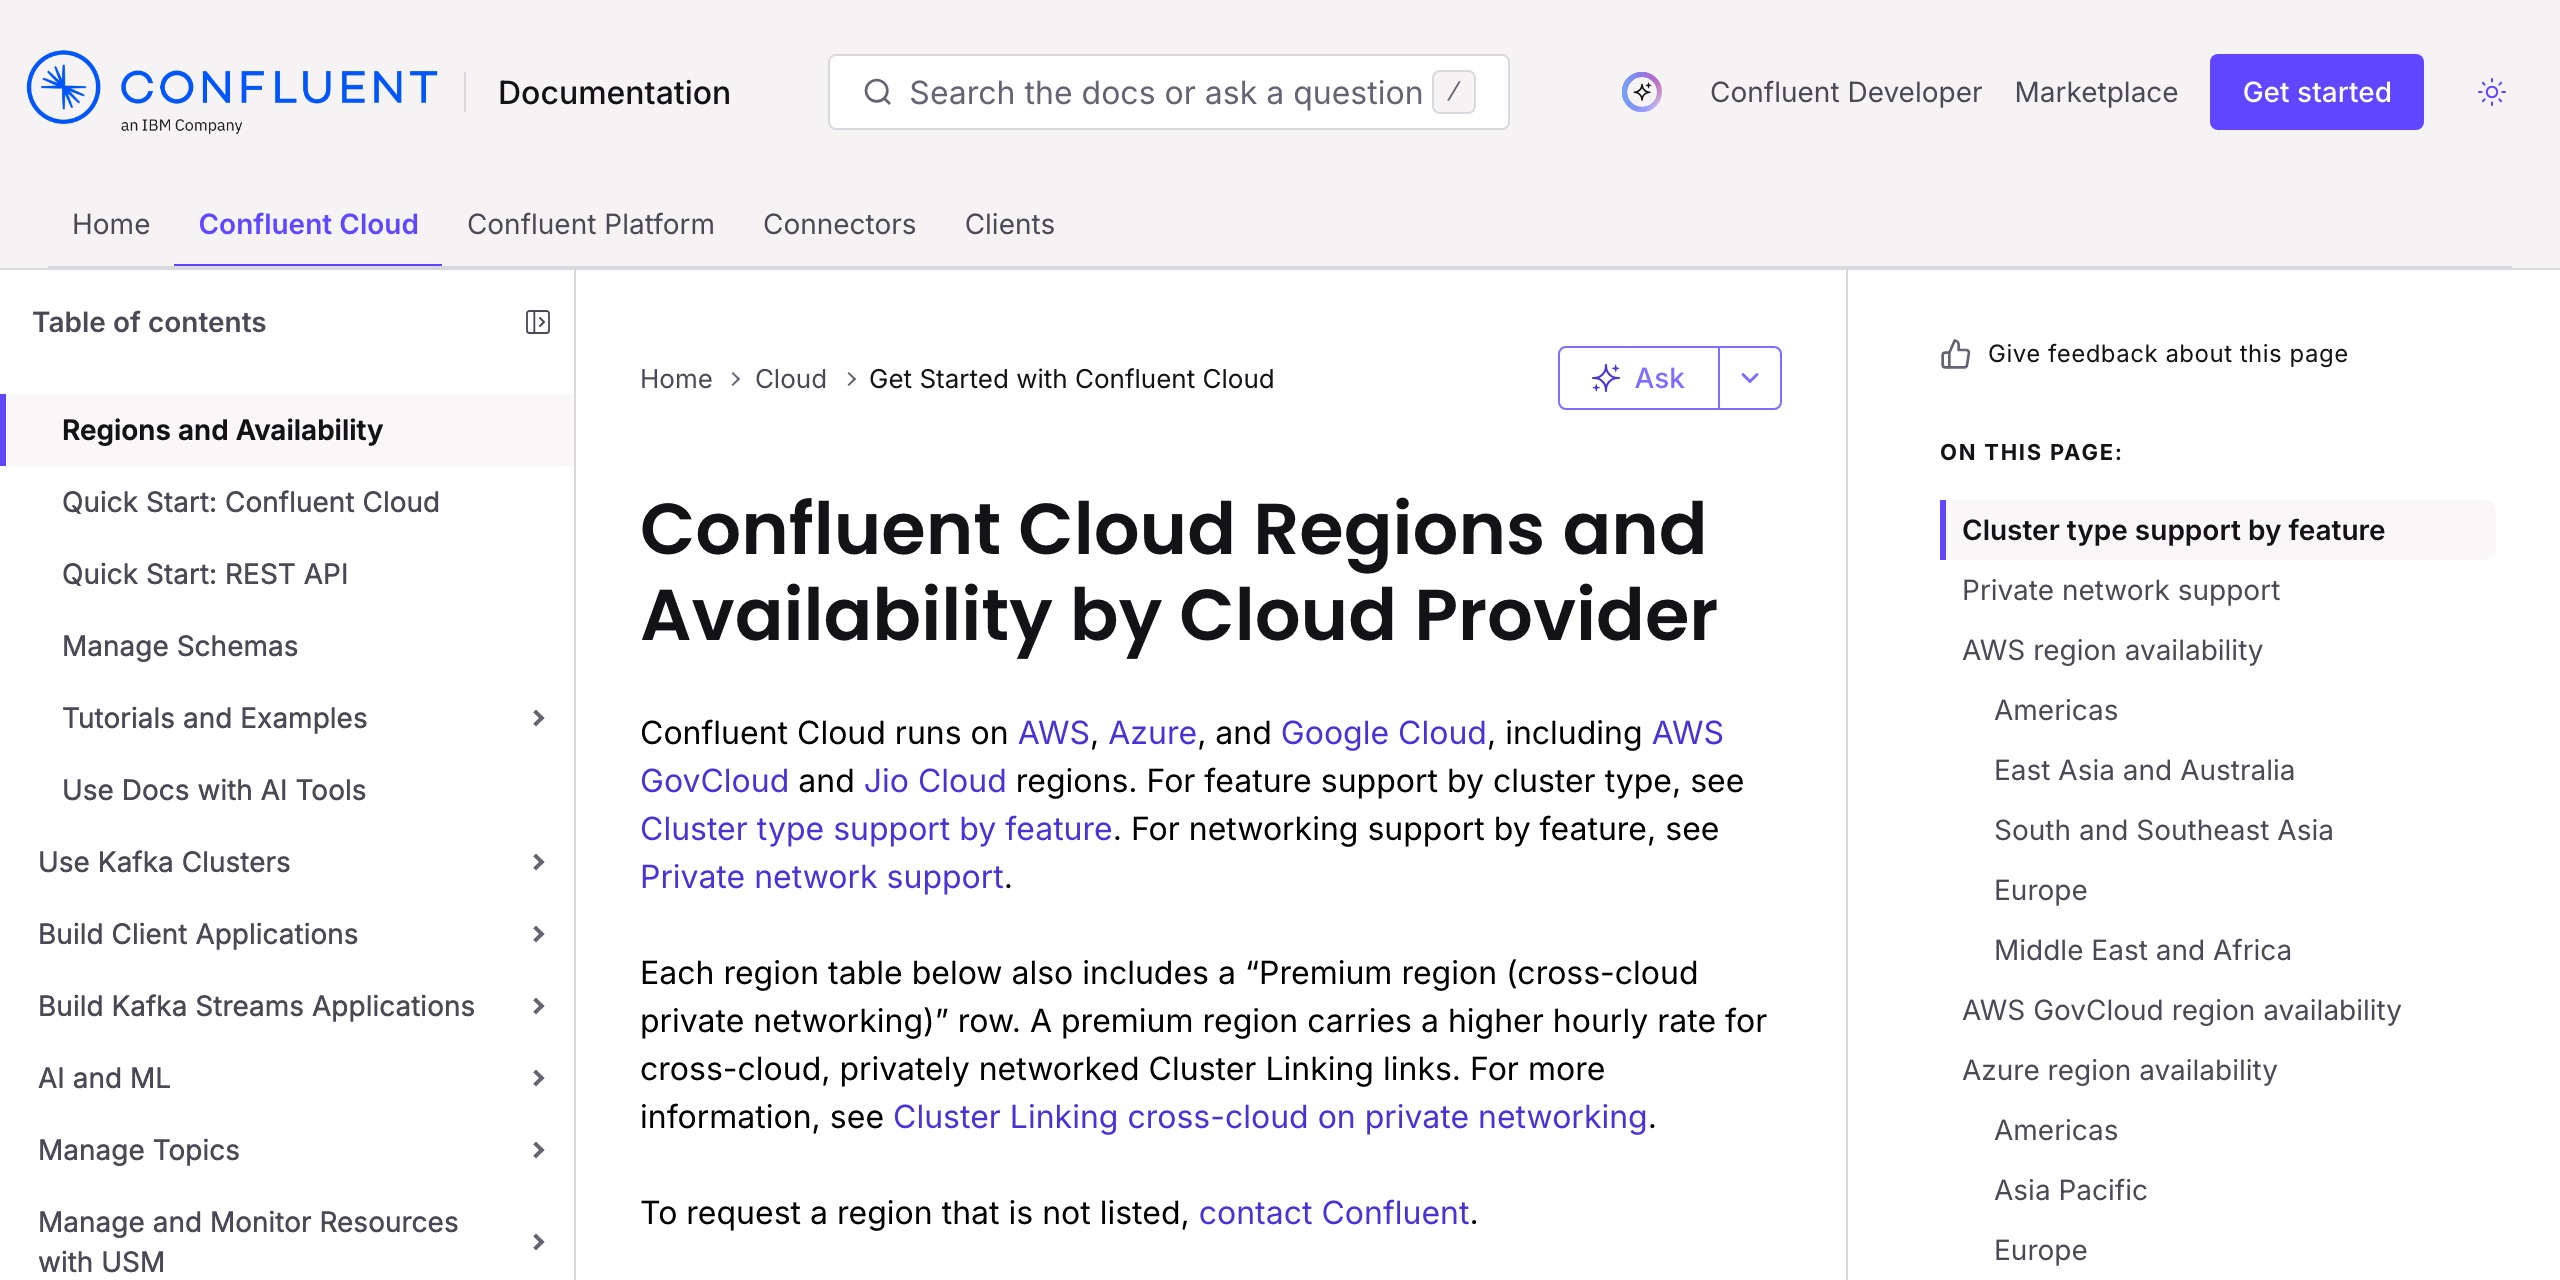Click the slash shortcut key badge
The image size is (2560, 1280).
click(x=1453, y=92)
